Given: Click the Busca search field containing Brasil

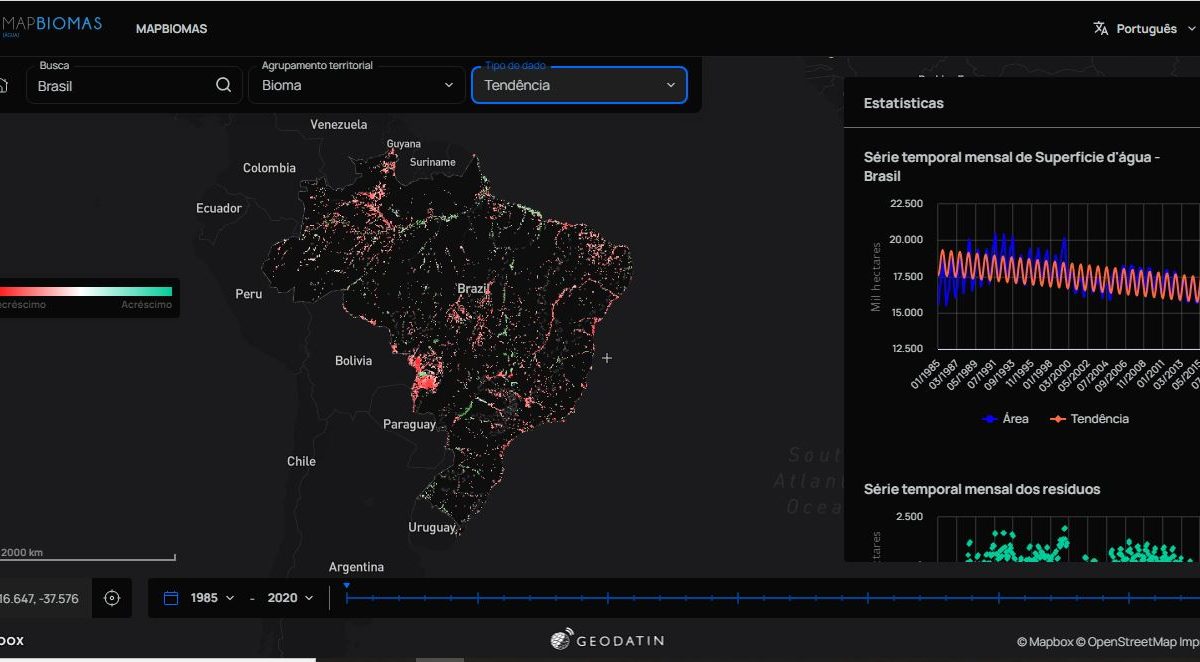Looking at the screenshot, I should pos(120,86).
